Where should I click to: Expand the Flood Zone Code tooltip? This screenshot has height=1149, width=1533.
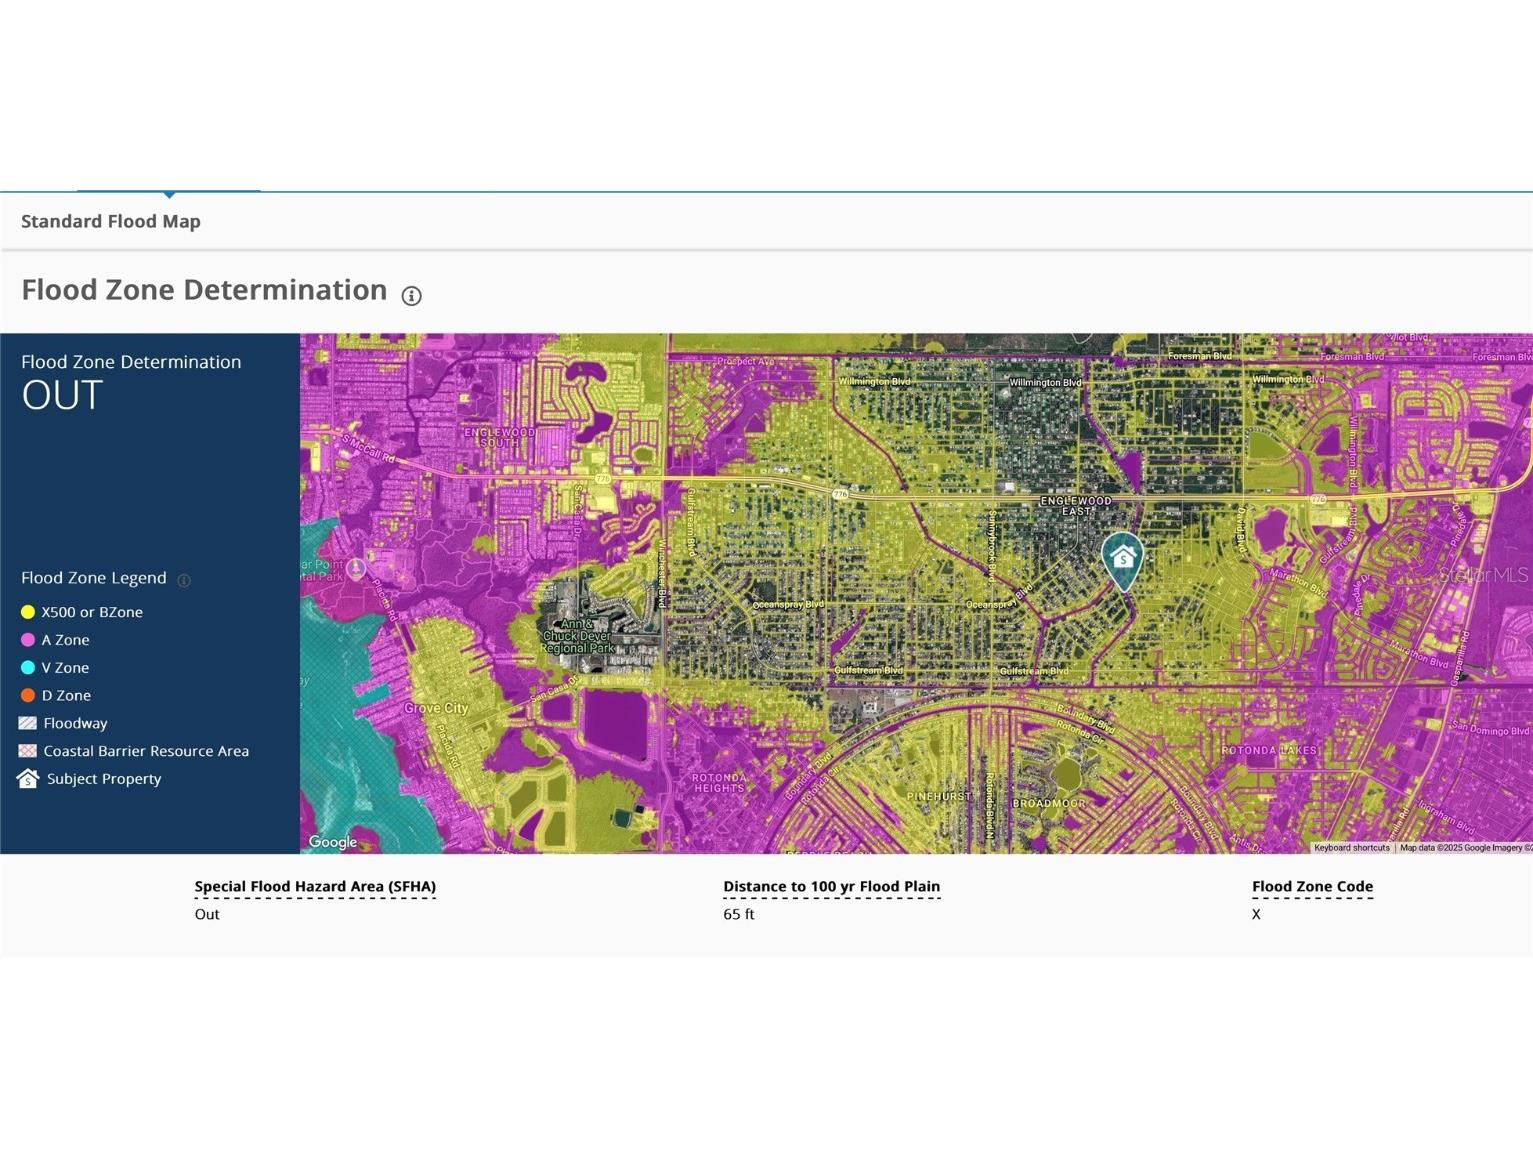pyautogui.click(x=1313, y=886)
